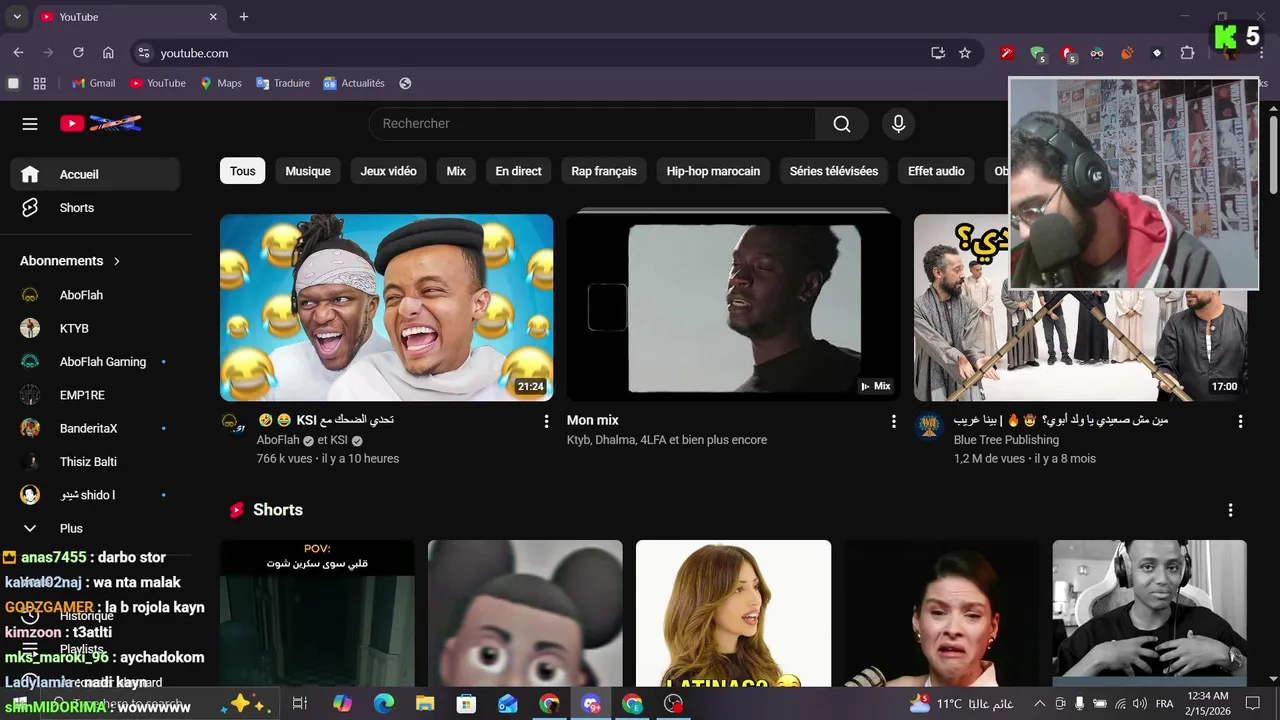Open Shorts in the sidebar
Image resolution: width=1280 pixels, height=720 pixels.
click(x=95, y=208)
